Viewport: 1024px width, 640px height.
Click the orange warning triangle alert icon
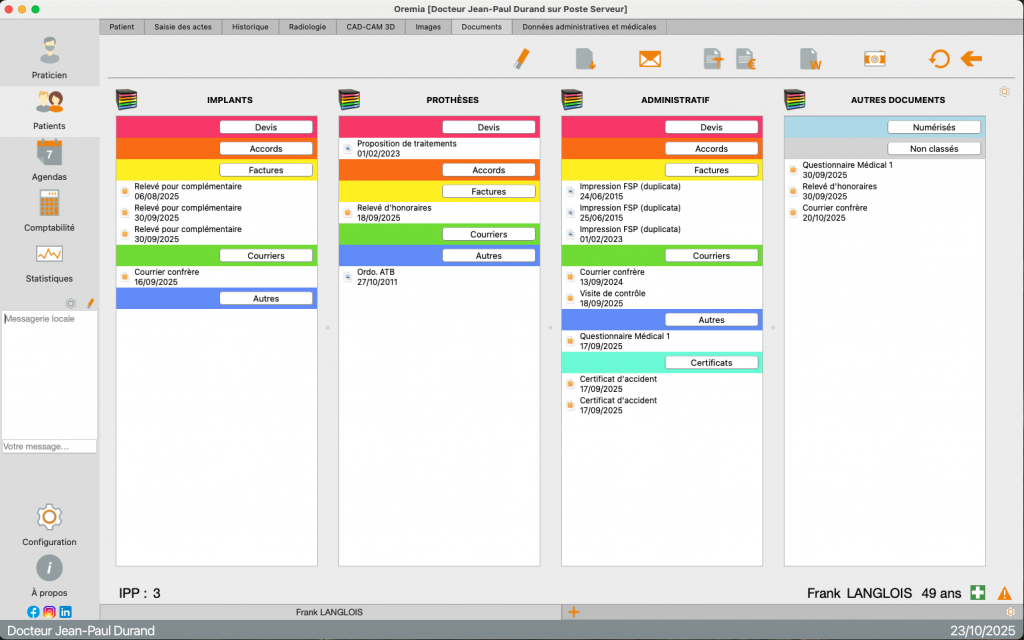click(x=1004, y=593)
